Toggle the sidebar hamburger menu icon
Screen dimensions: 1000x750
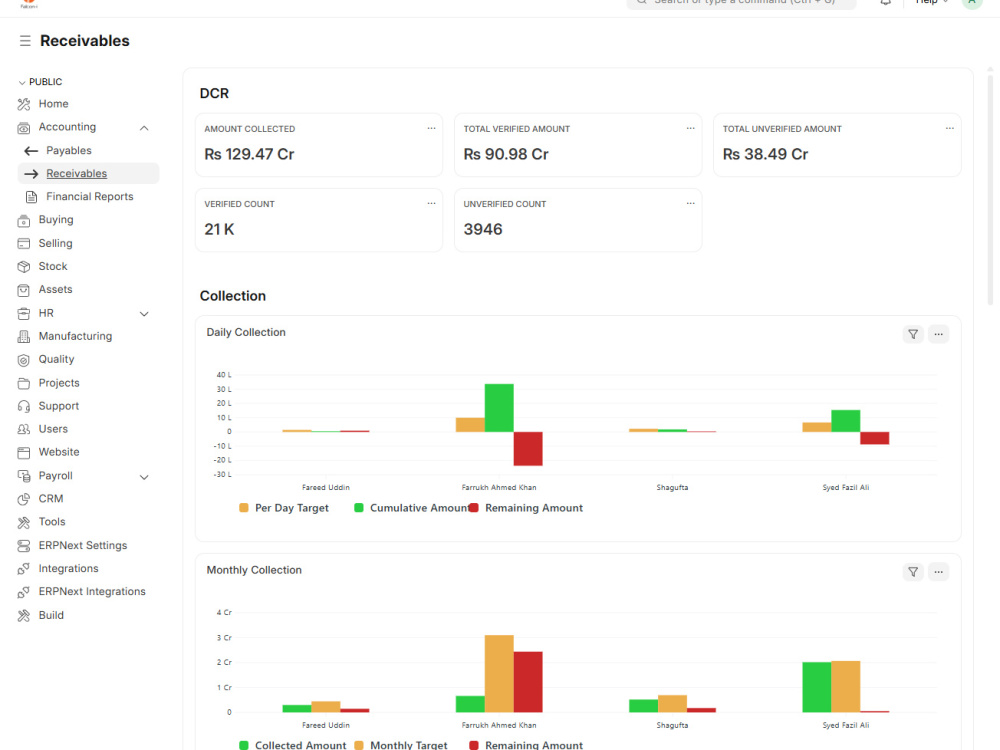point(25,41)
